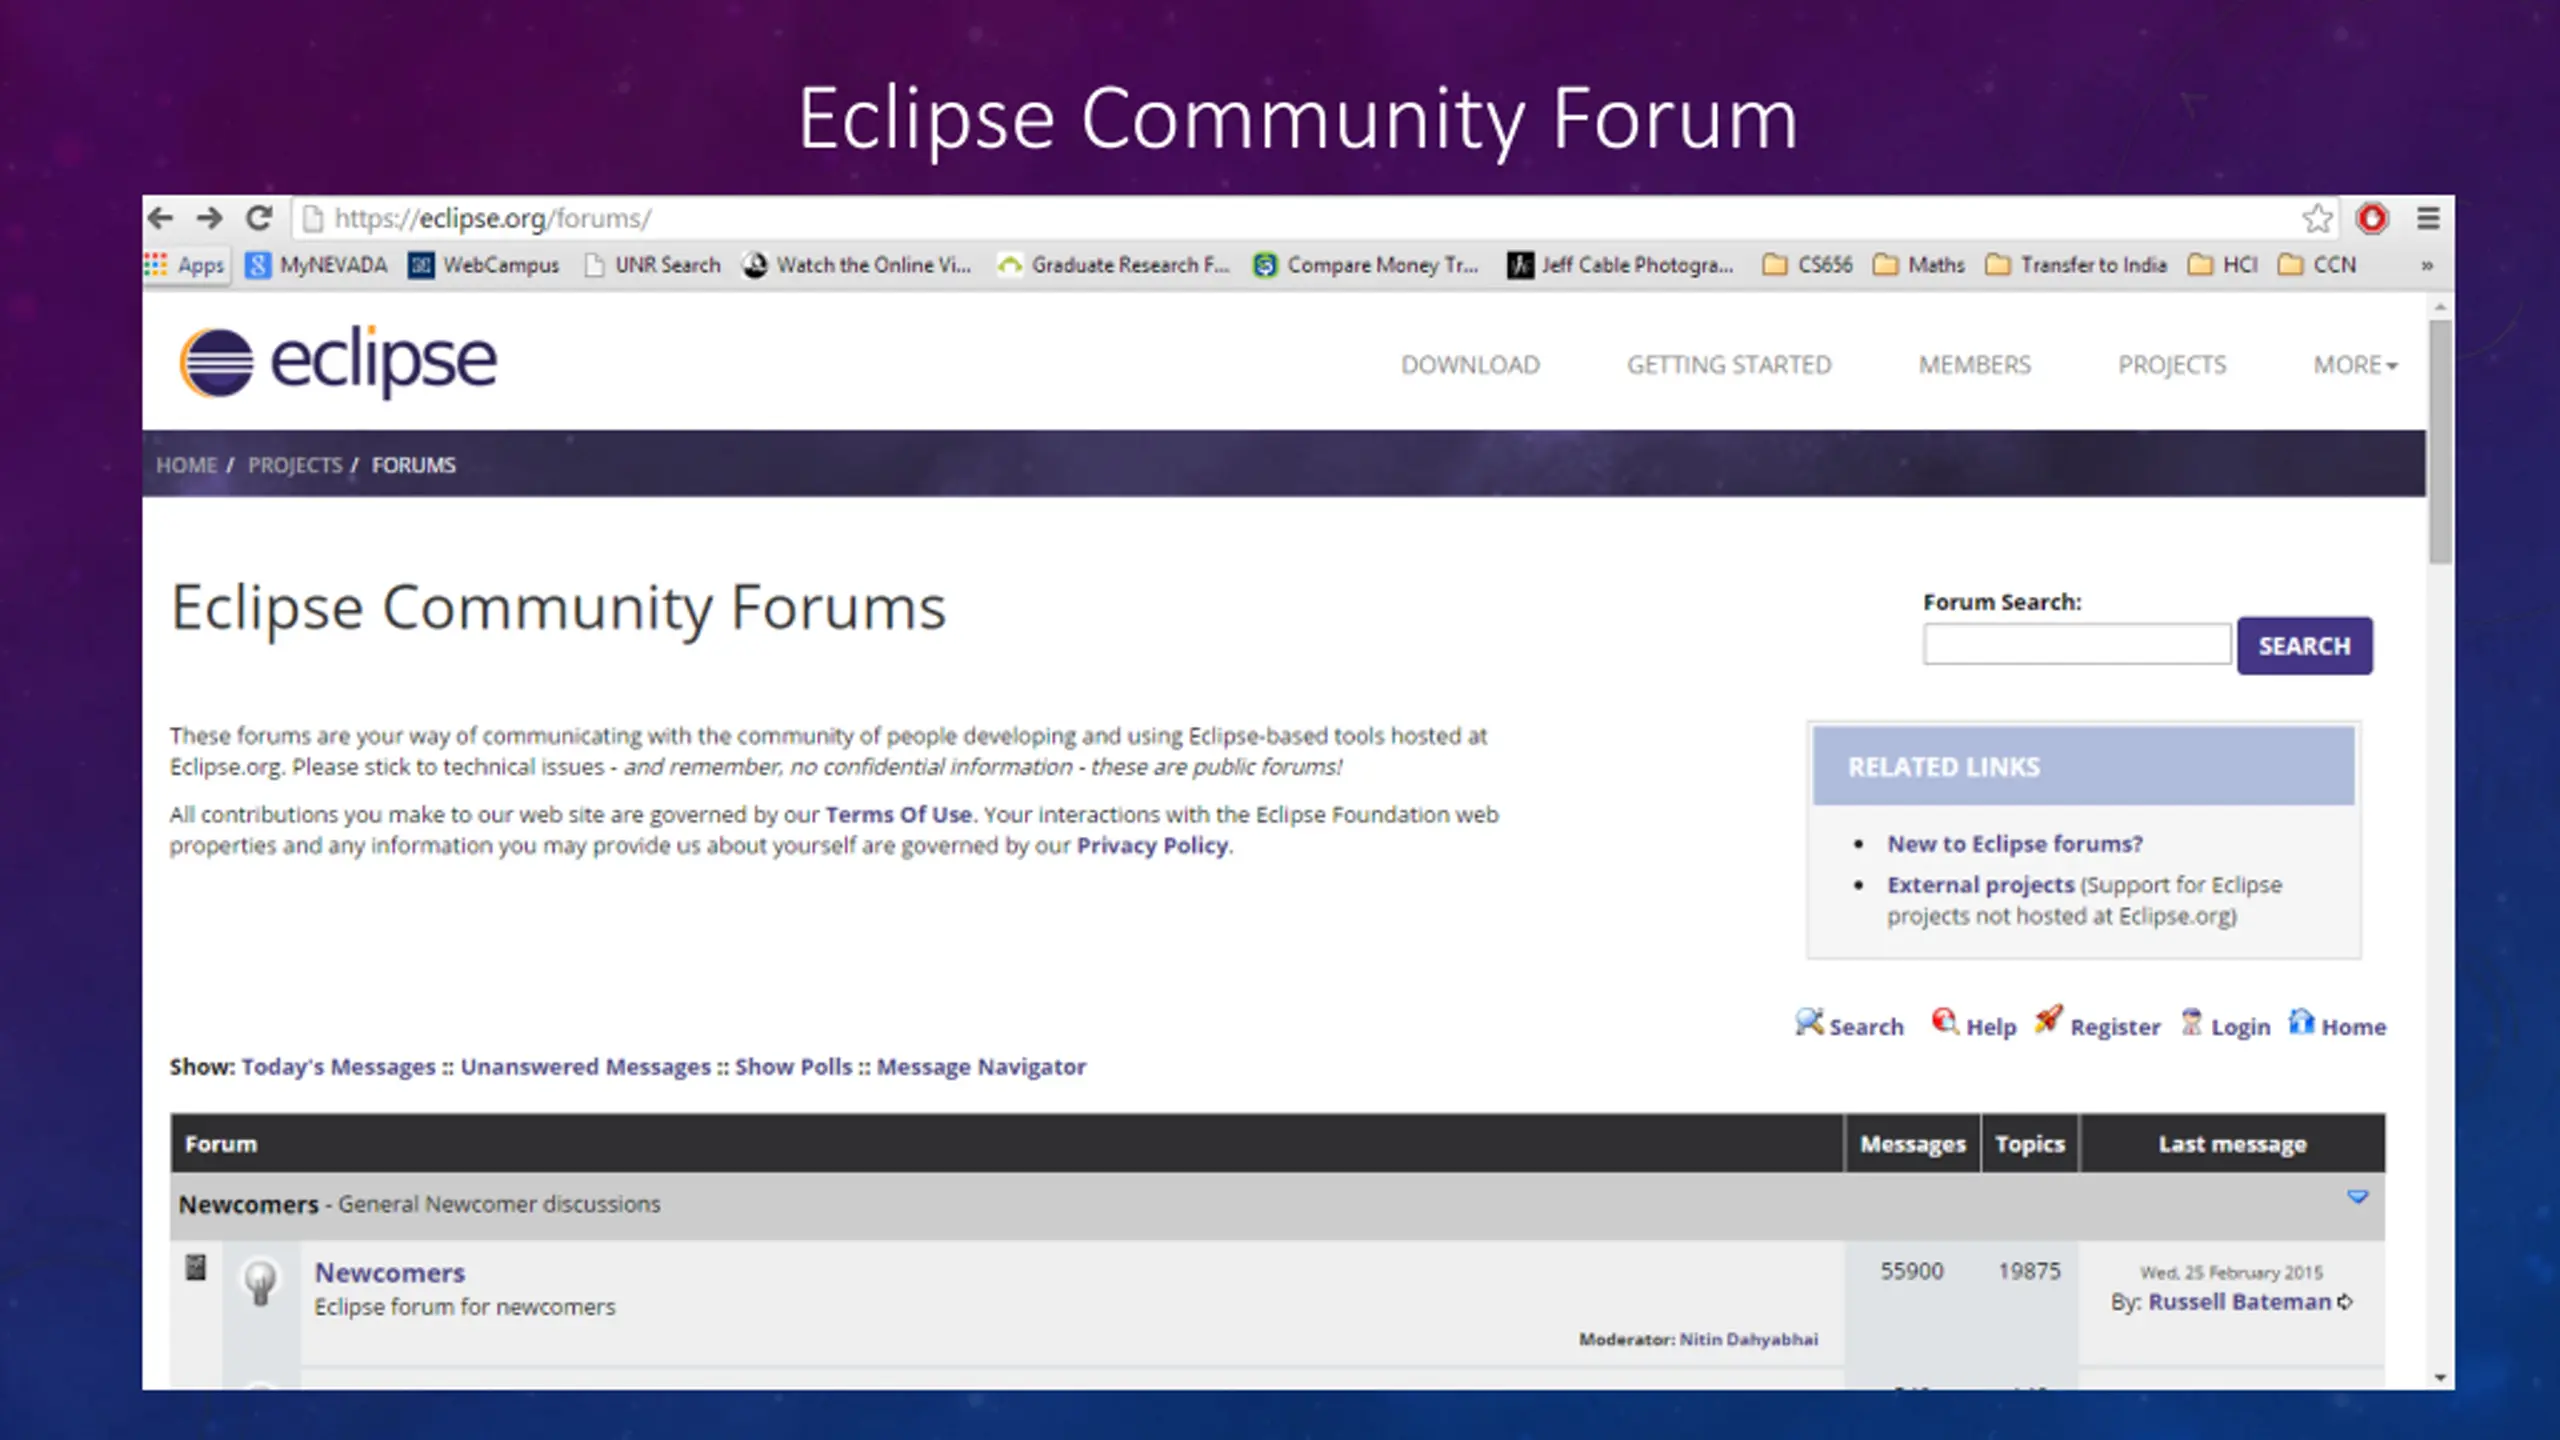
Task: Open the Transfer to India bookmark folder
Action: (x=2076, y=265)
